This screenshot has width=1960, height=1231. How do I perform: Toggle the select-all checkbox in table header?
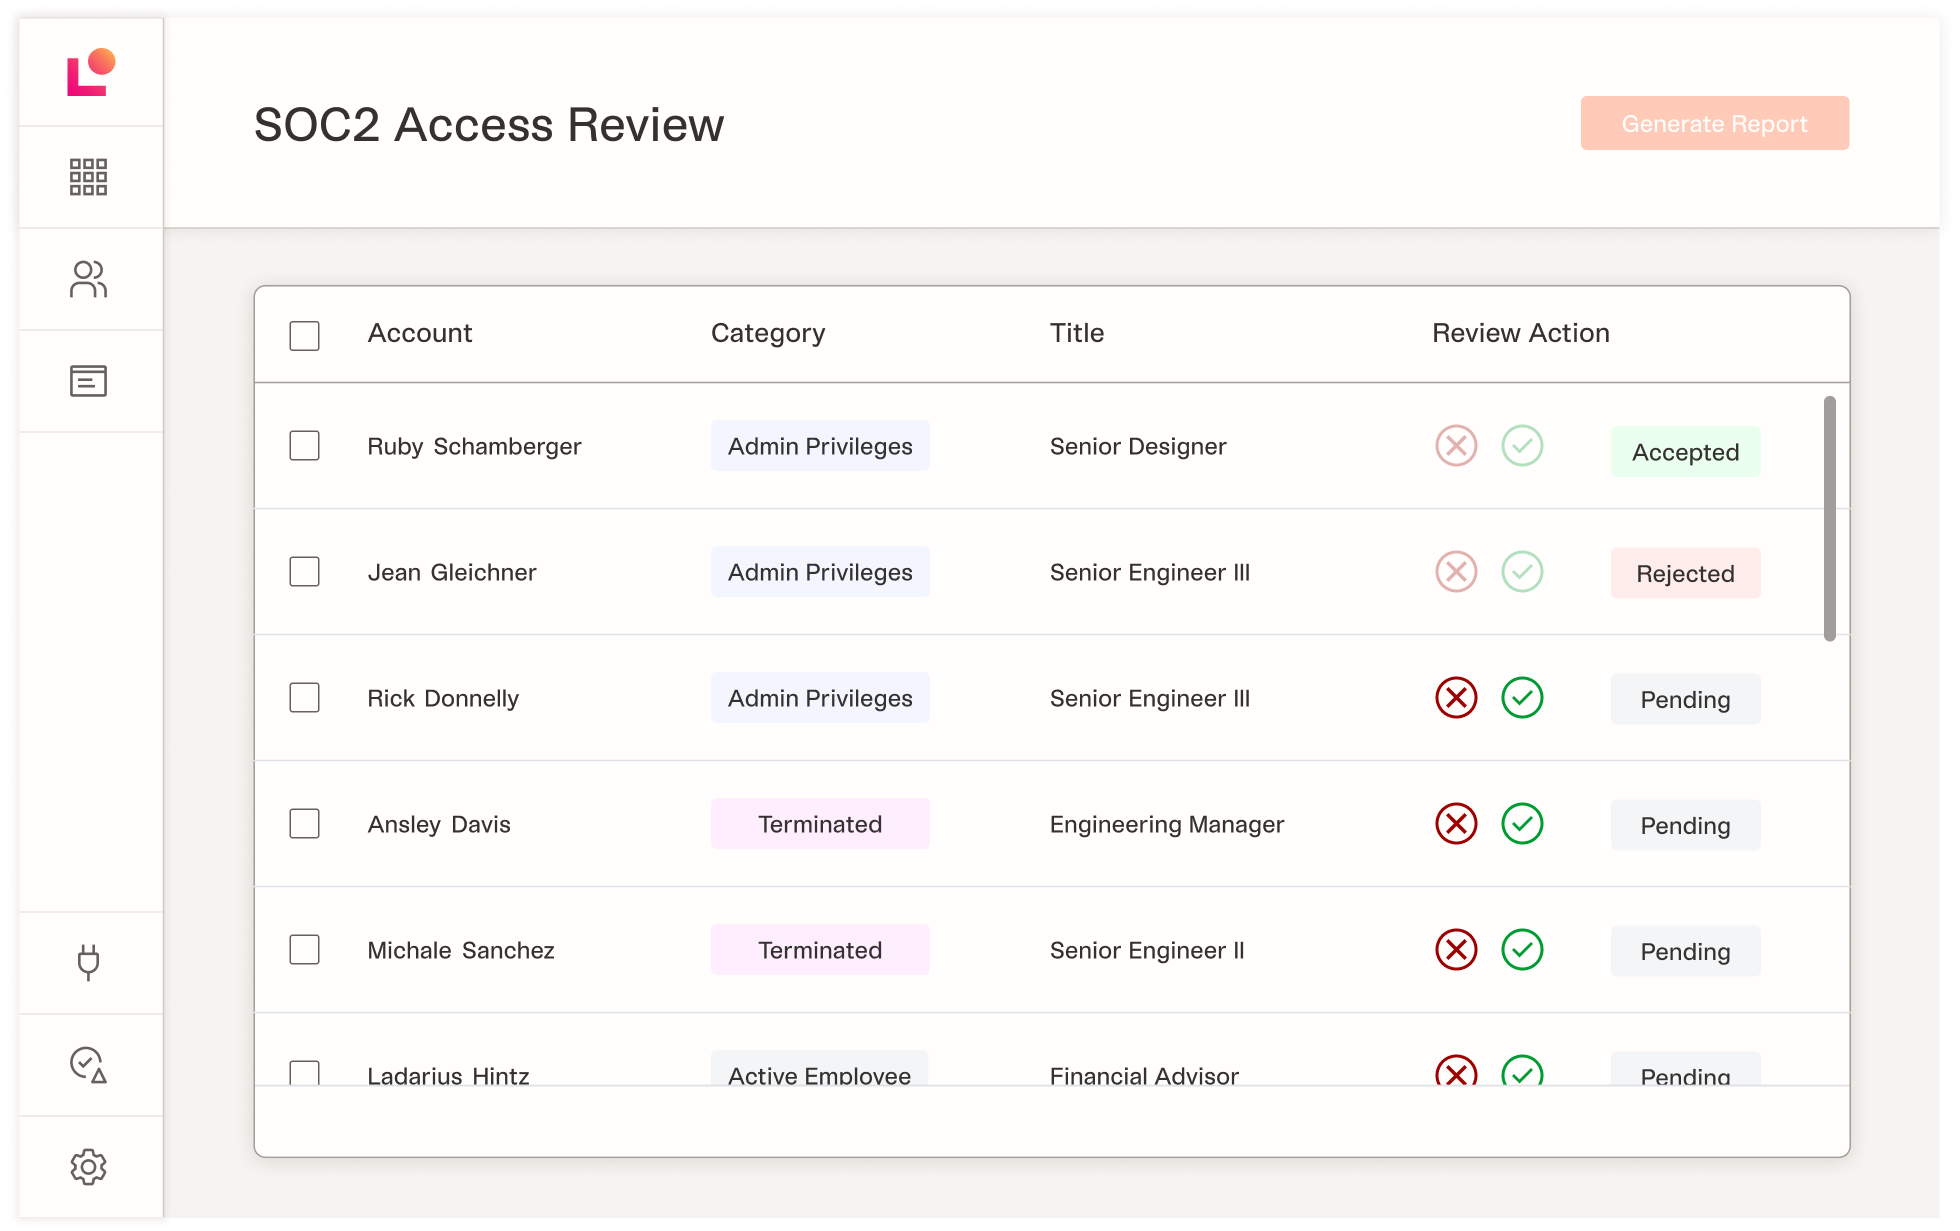pos(304,335)
